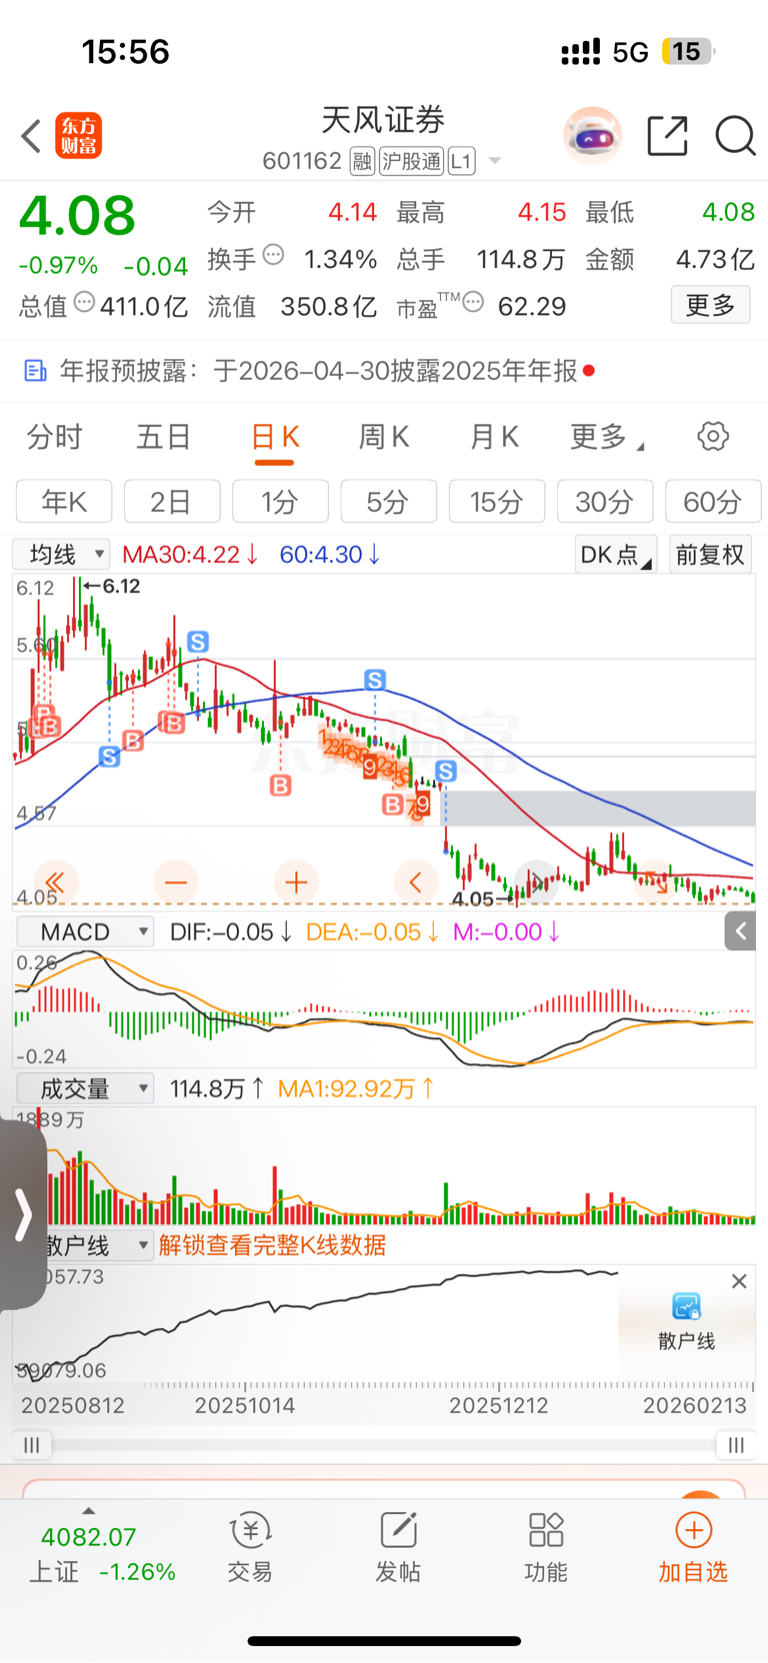This screenshot has height=1663, width=768.
Task: Expand the left edge drawer handle
Action: (x=22, y=1215)
